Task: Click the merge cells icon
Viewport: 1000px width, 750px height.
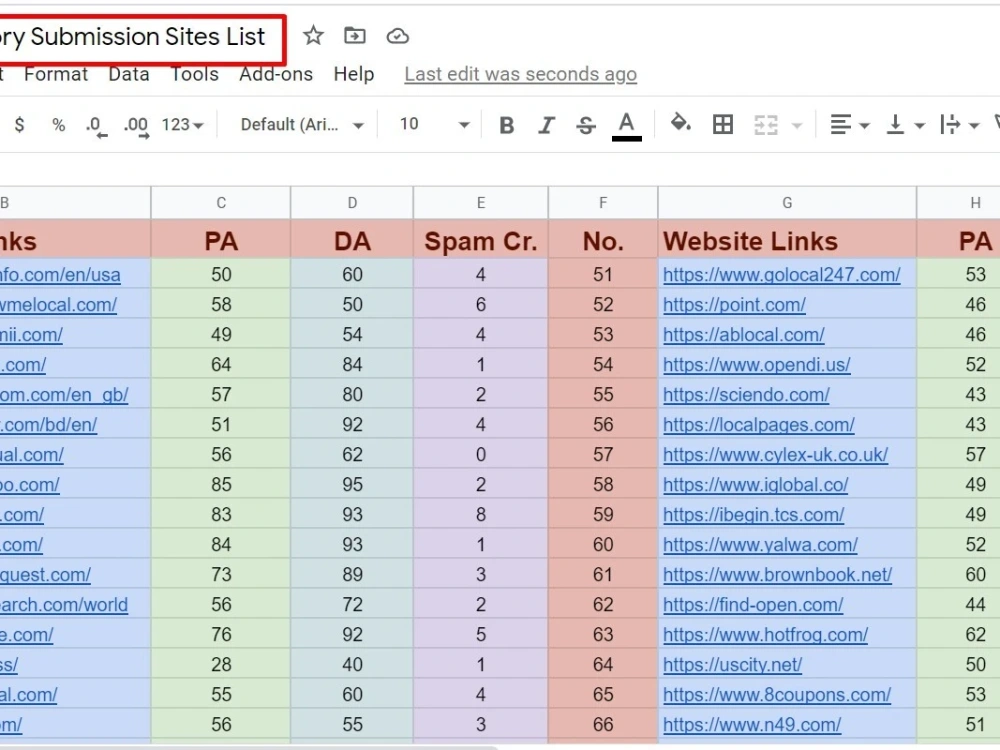Action: pos(766,125)
